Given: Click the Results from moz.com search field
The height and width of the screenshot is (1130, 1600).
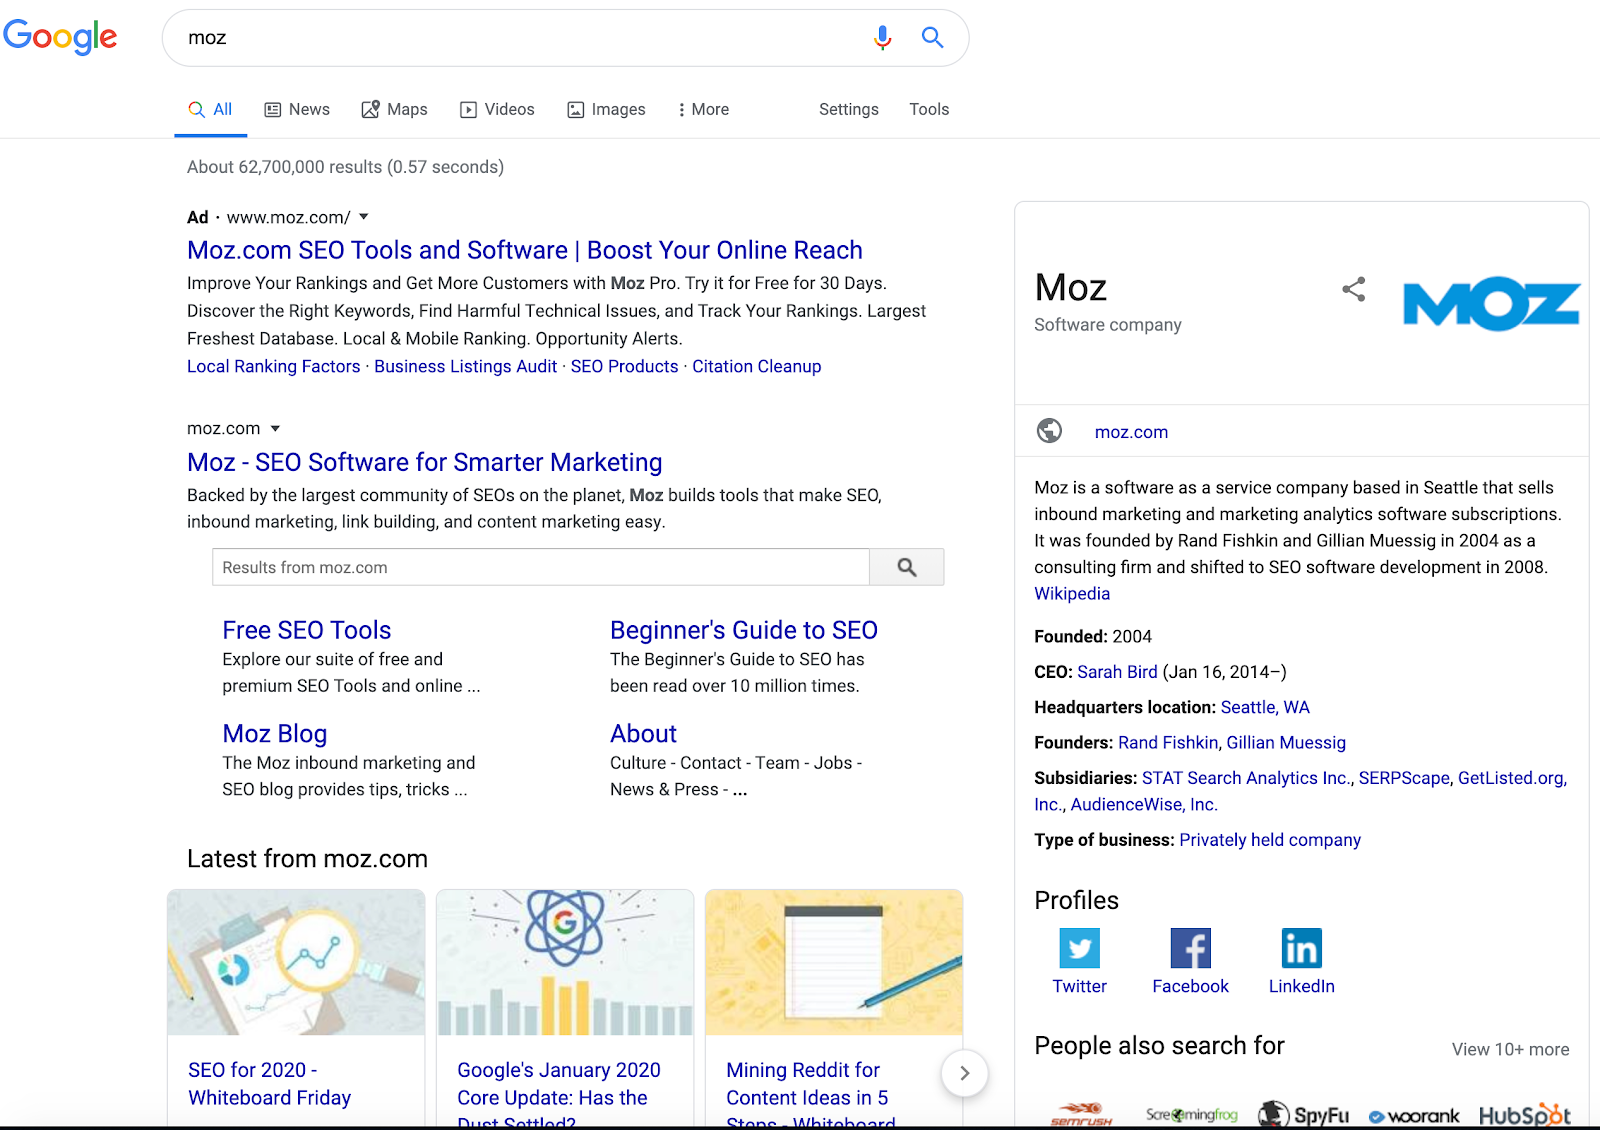Looking at the screenshot, I should coord(540,567).
